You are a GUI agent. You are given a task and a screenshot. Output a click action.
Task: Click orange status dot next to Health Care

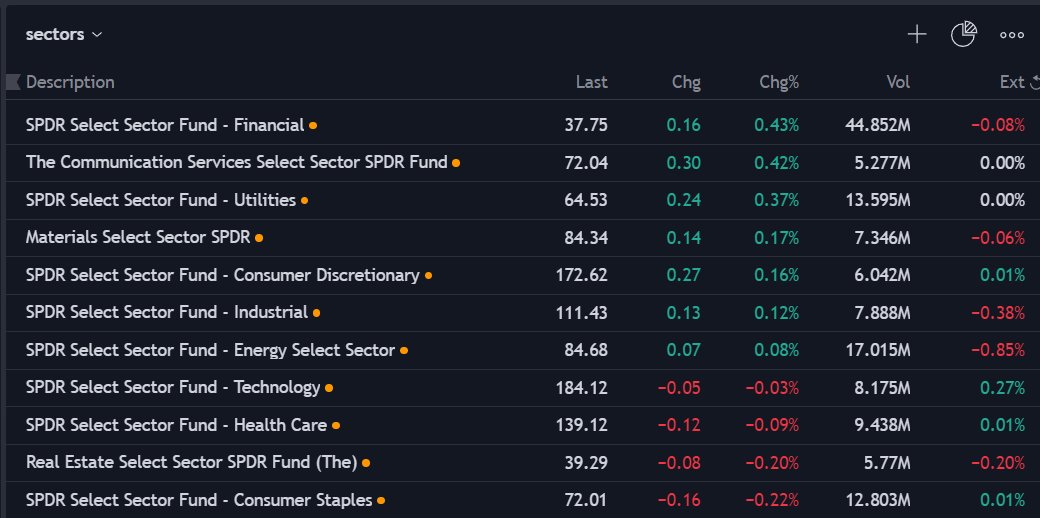[336, 425]
